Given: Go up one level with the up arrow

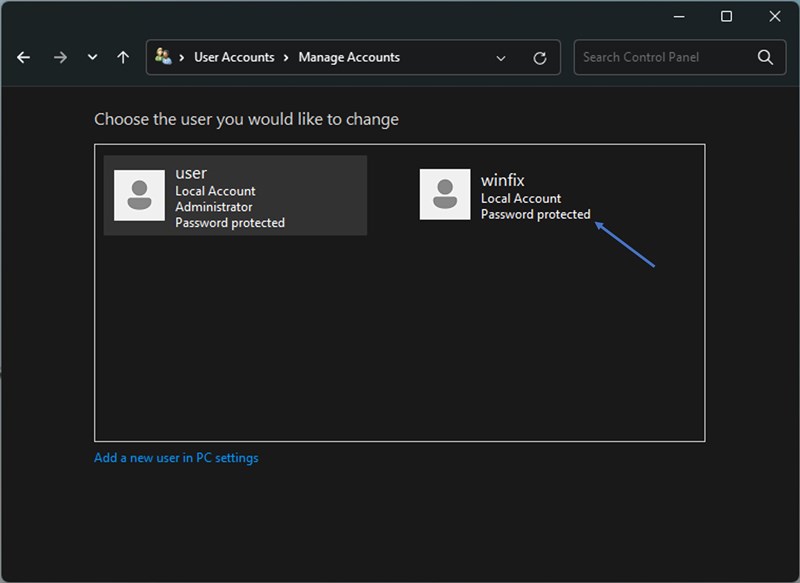Looking at the screenshot, I should (x=123, y=57).
